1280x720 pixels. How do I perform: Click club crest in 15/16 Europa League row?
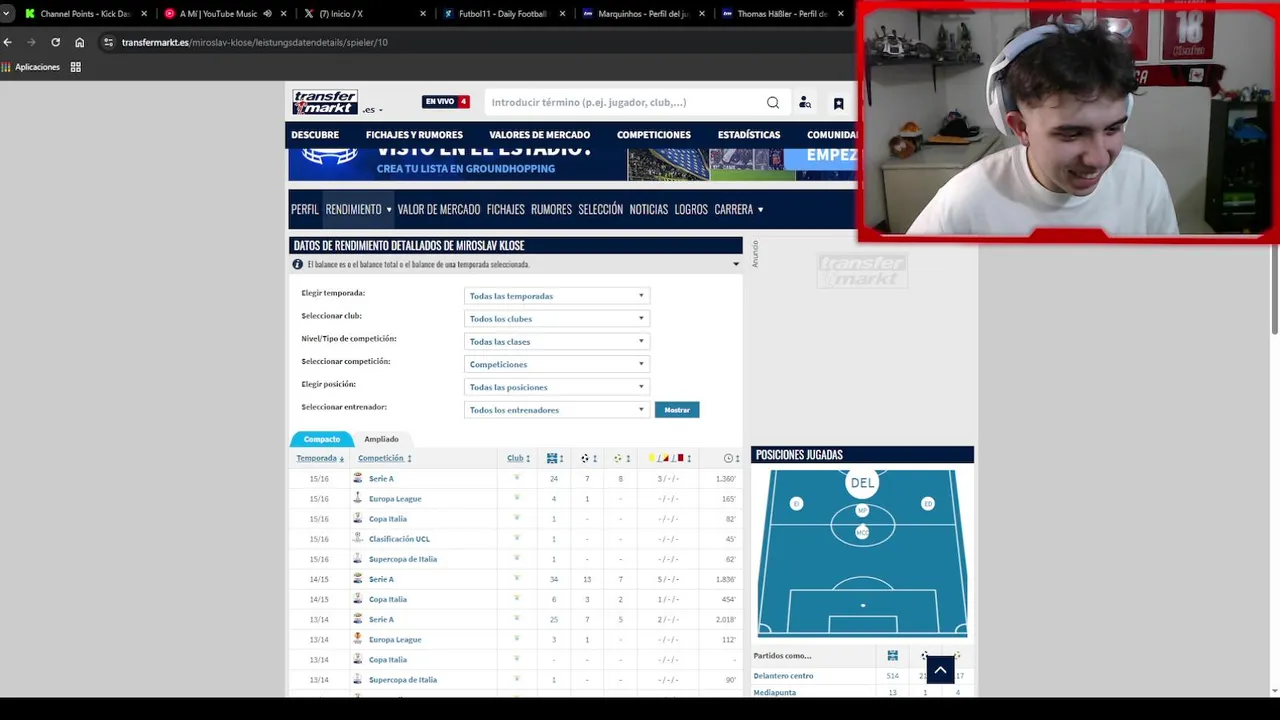[516, 498]
